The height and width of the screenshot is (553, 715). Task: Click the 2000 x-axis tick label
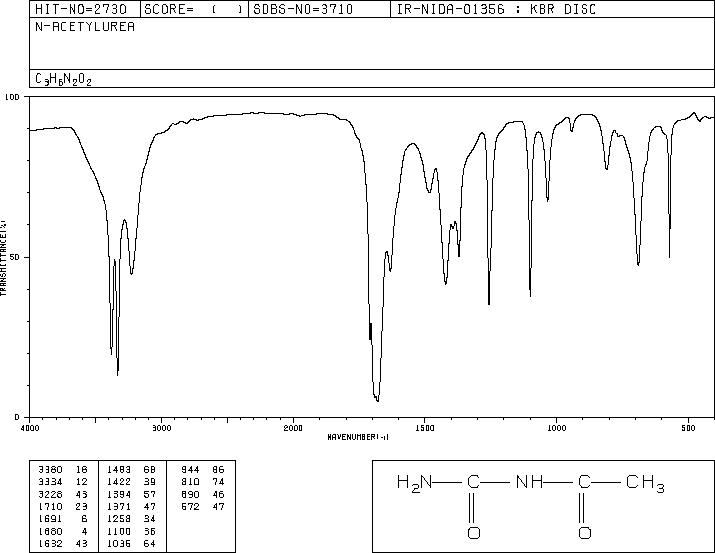293,428
